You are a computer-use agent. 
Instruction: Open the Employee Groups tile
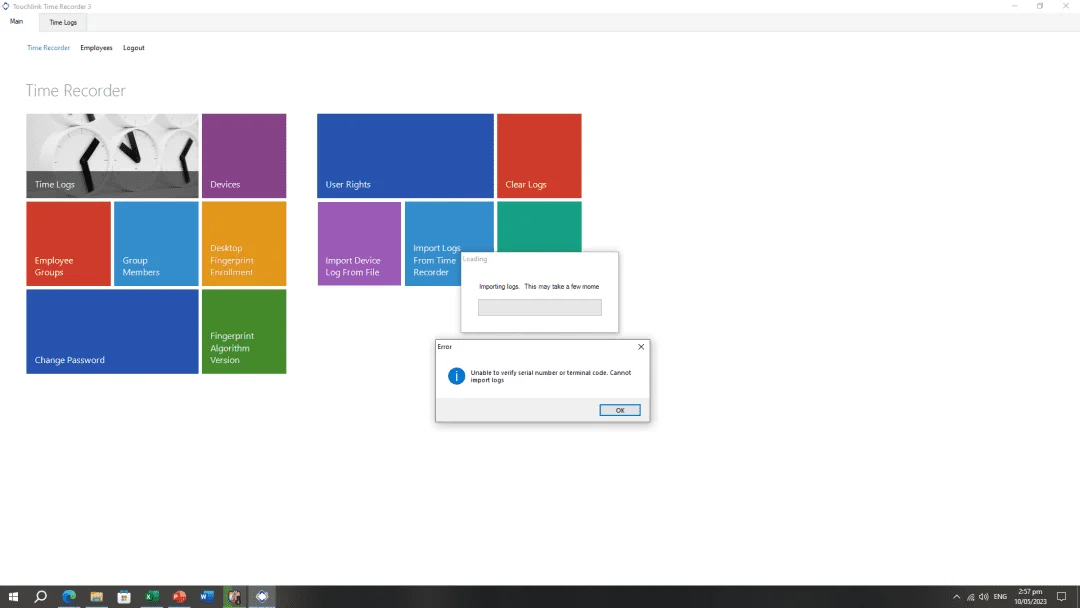point(68,244)
